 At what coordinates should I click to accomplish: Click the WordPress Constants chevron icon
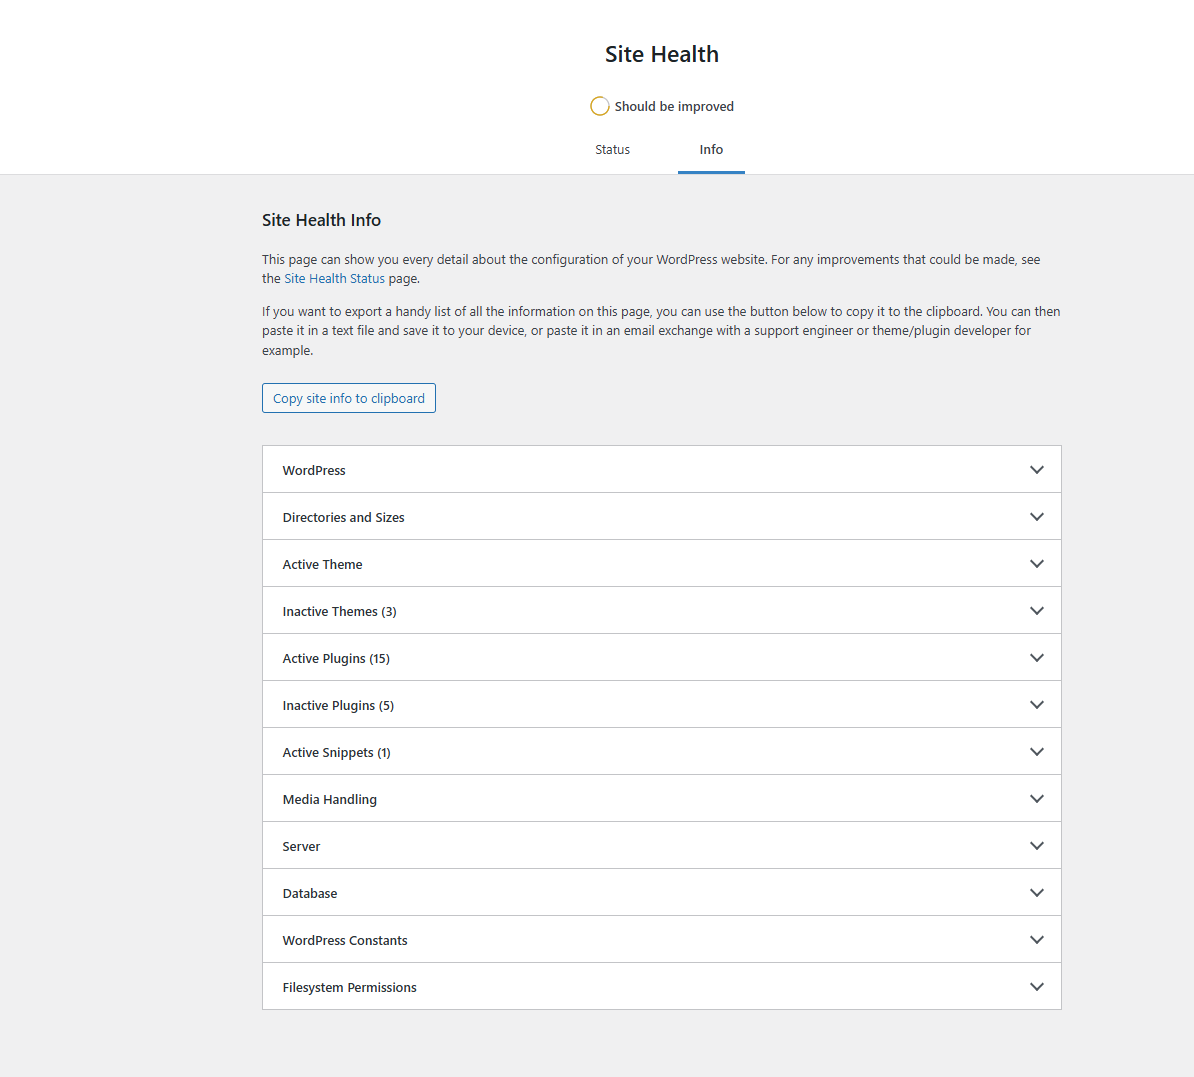1036,940
